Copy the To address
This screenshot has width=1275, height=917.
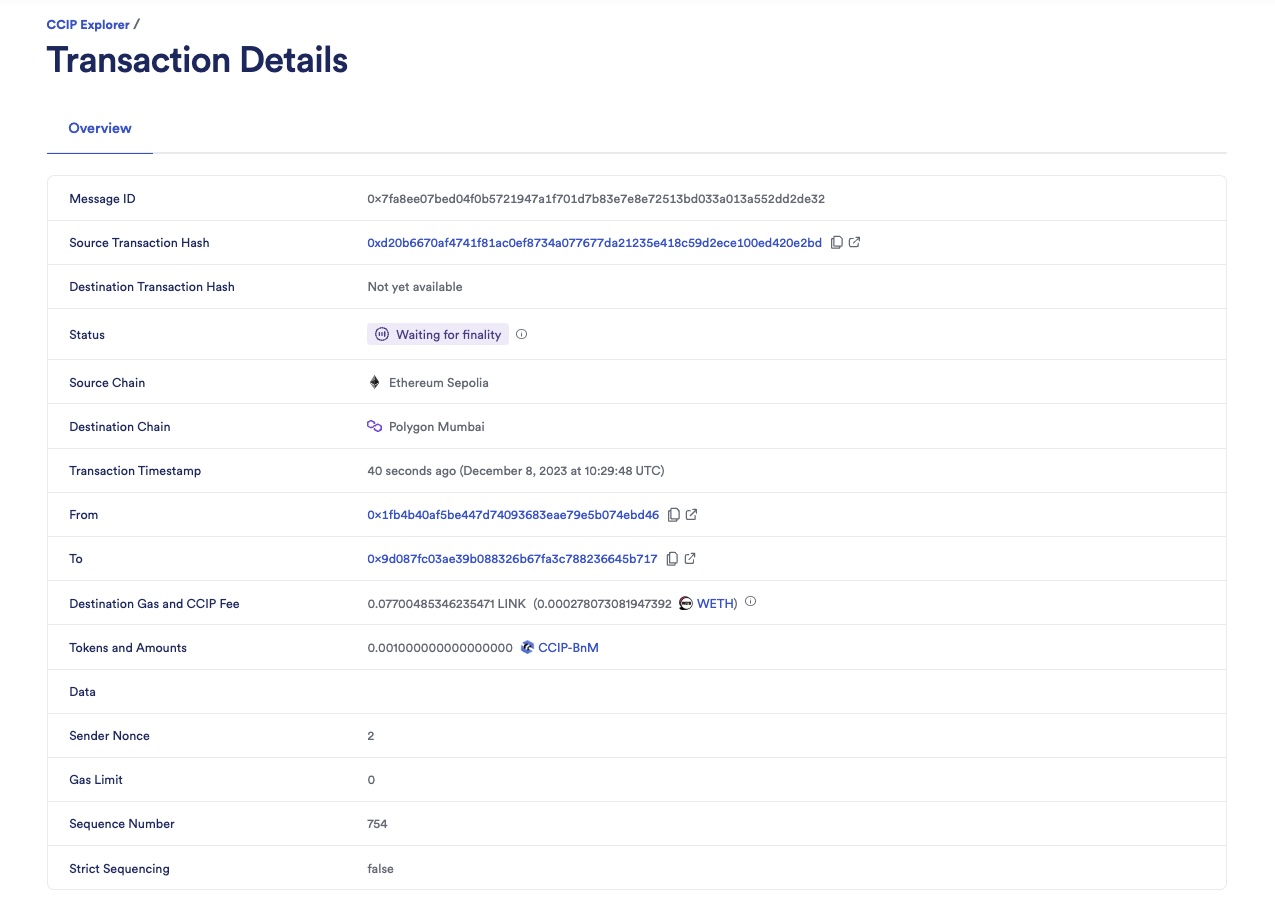[x=672, y=559]
